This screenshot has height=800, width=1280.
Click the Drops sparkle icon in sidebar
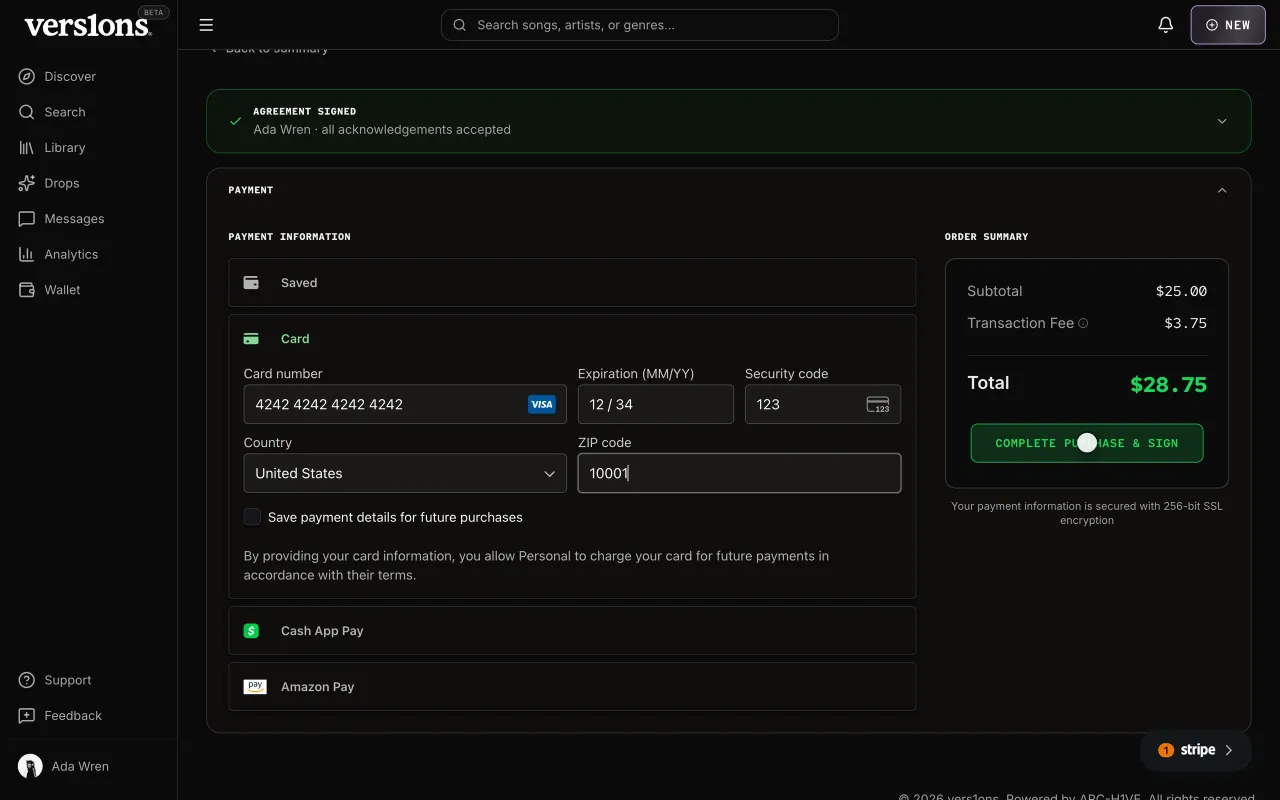click(x=27, y=183)
